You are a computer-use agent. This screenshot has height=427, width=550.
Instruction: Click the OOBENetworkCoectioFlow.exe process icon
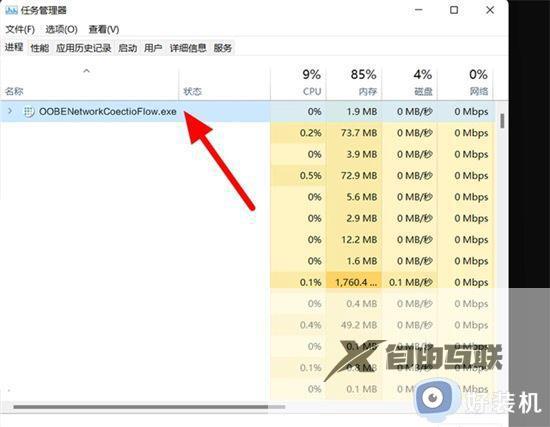29,112
